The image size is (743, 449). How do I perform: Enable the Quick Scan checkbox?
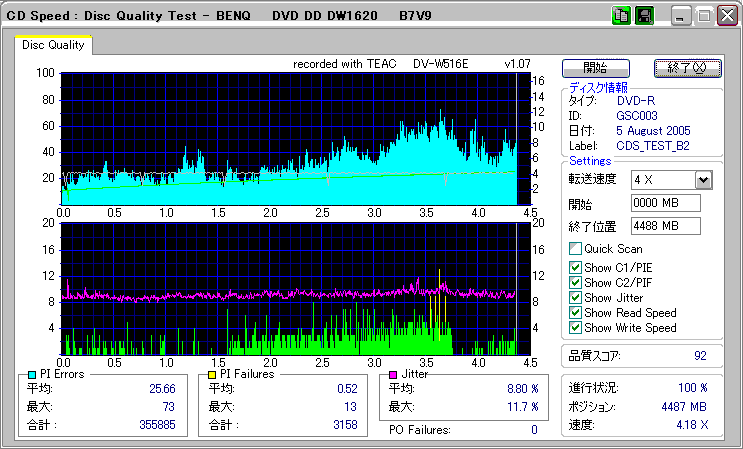click(x=575, y=248)
